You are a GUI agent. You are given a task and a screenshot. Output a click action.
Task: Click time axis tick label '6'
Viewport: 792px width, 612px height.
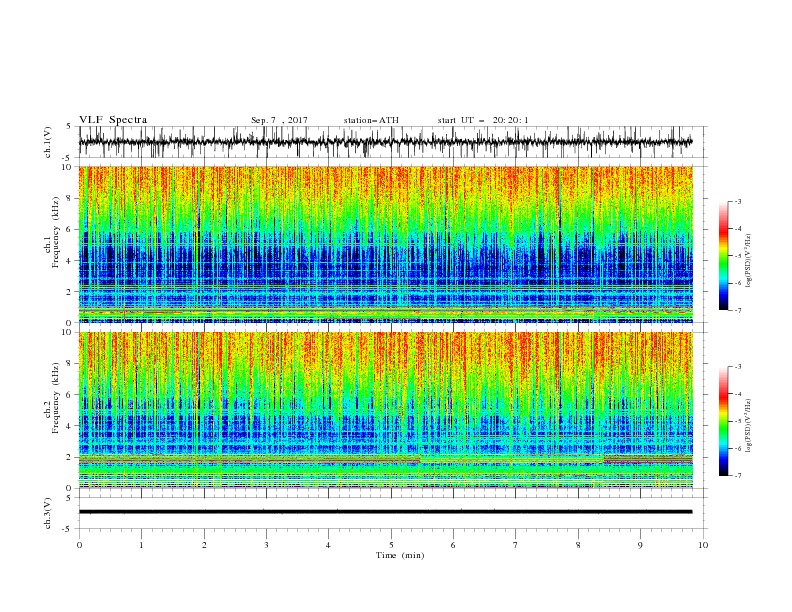453,545
